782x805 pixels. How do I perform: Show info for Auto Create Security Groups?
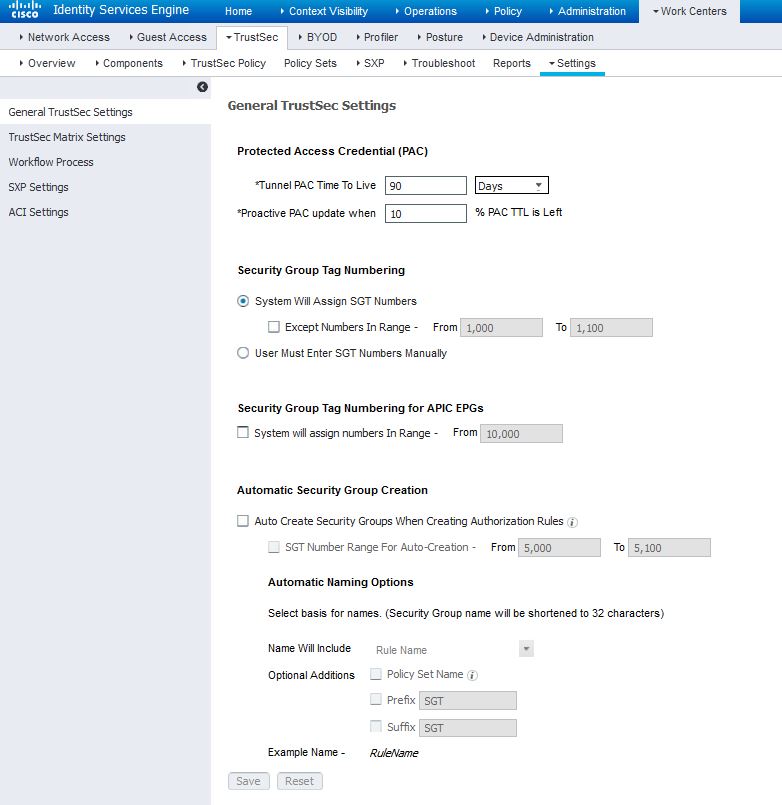tap(572, 522)
